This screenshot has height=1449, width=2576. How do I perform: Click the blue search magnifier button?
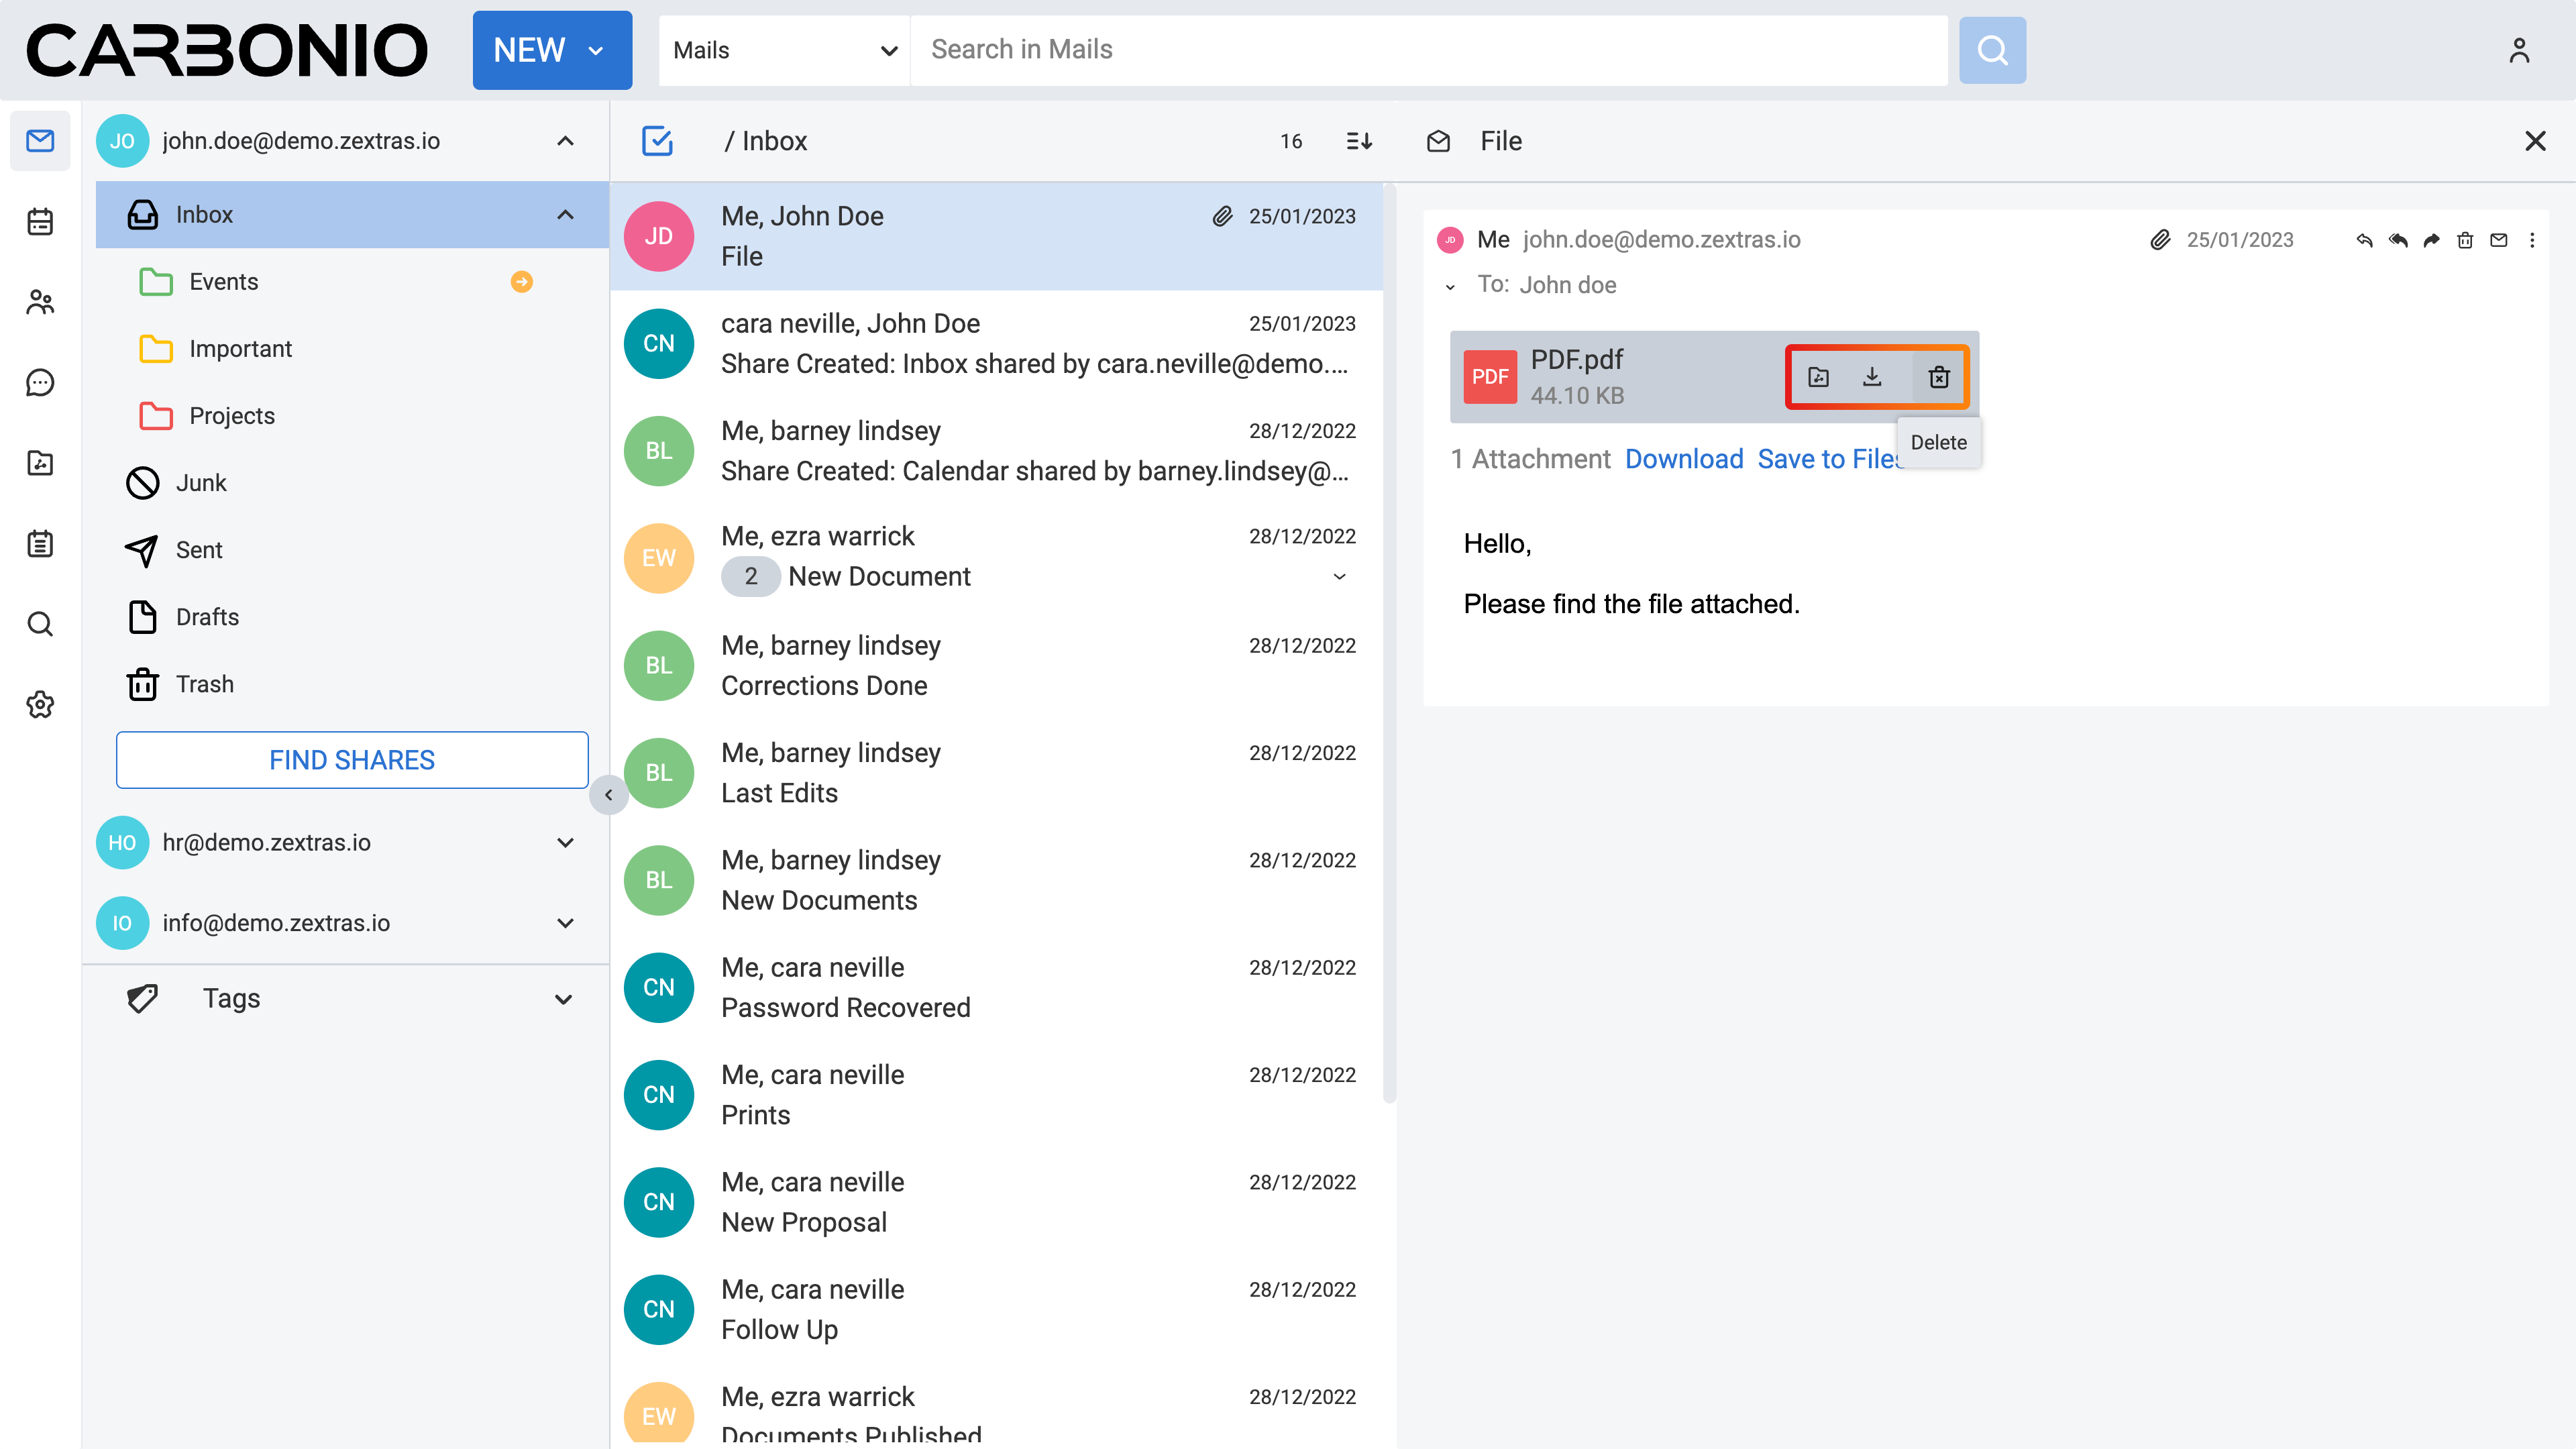(1992, 50)
